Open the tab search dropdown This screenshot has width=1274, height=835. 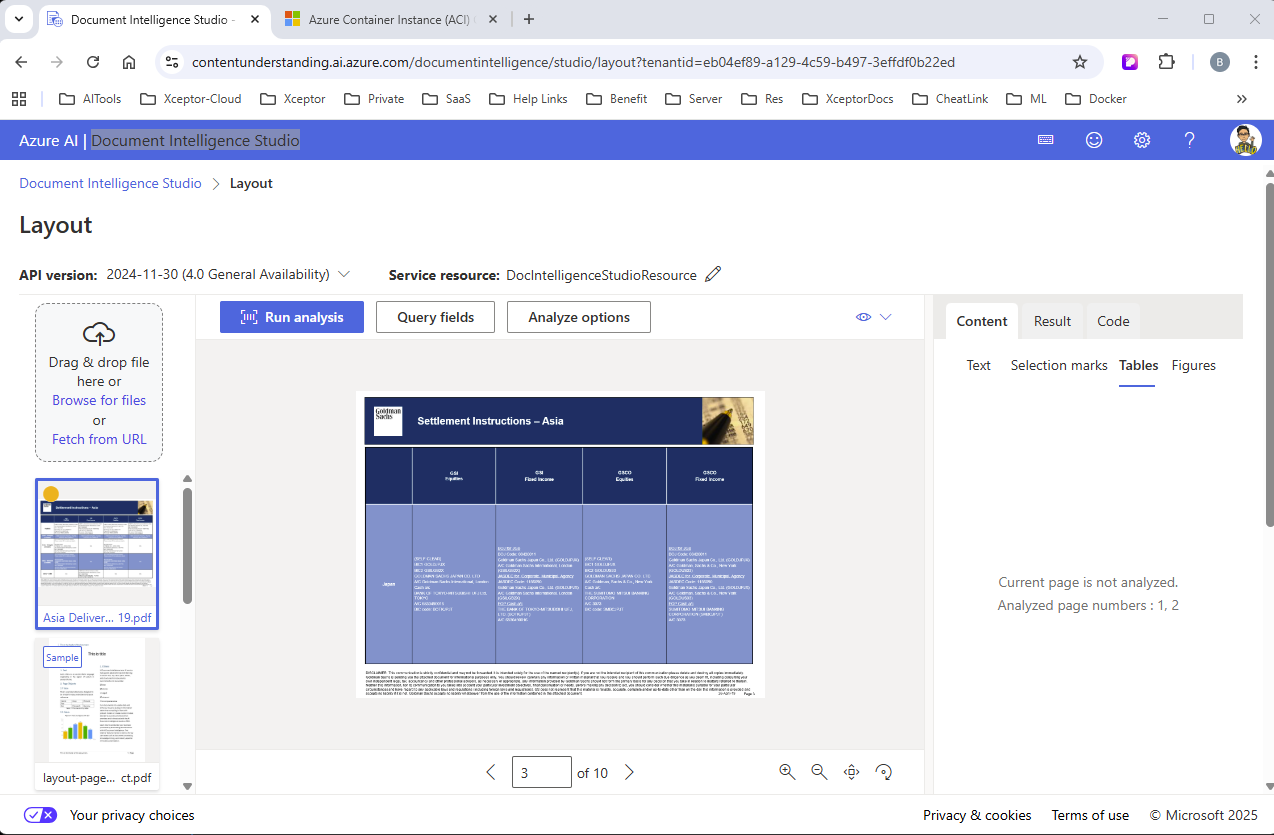coord(18,19)
